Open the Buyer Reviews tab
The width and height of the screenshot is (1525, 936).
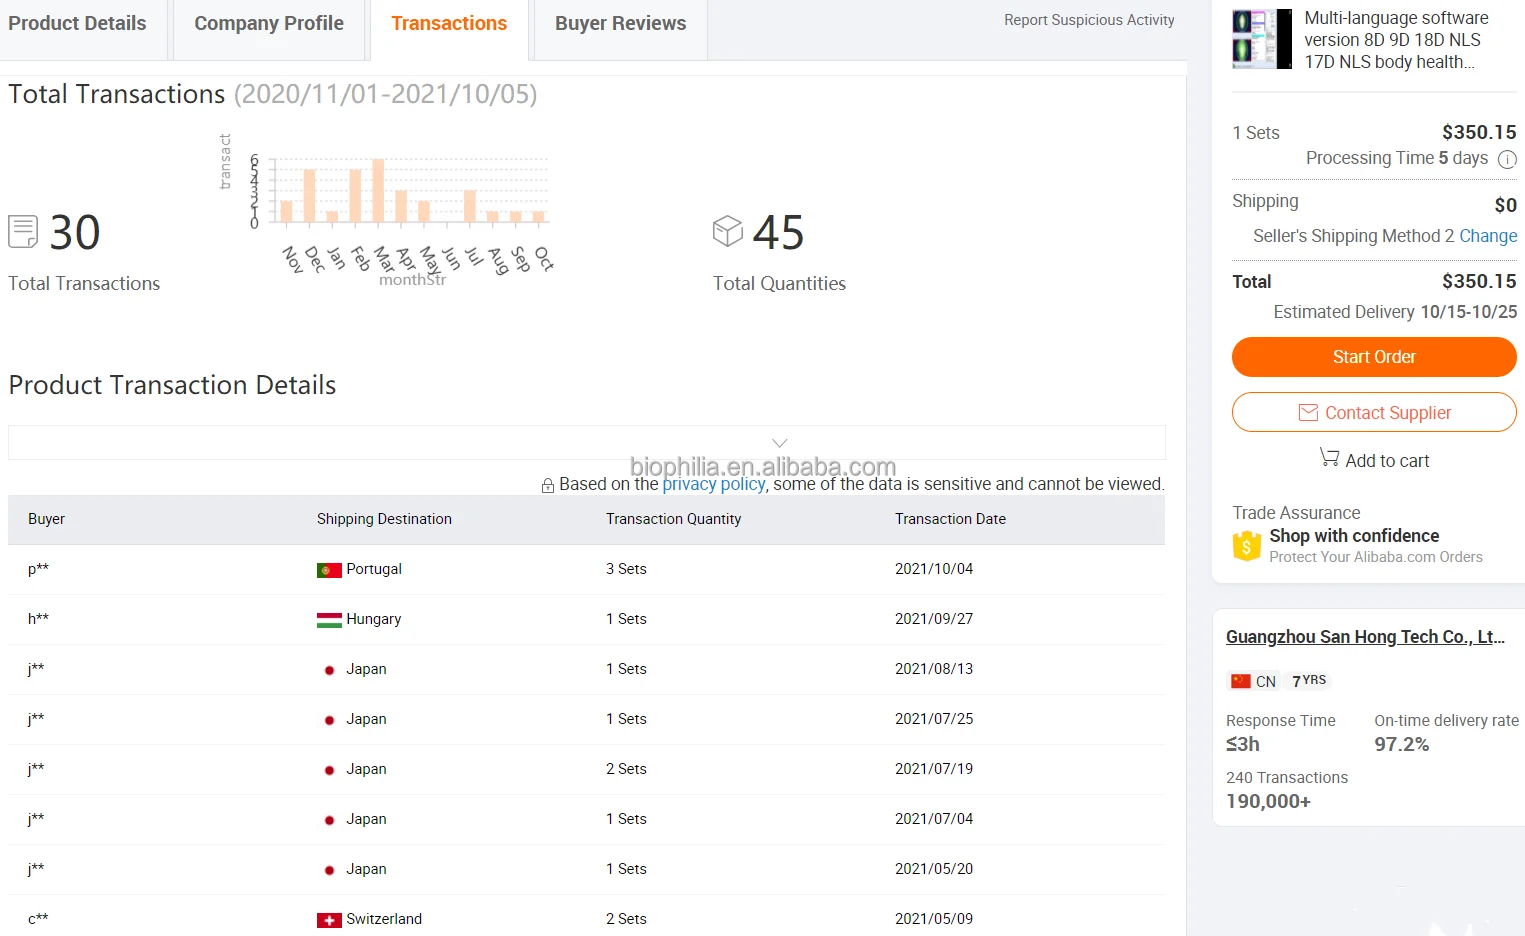[x=620, y=24]
